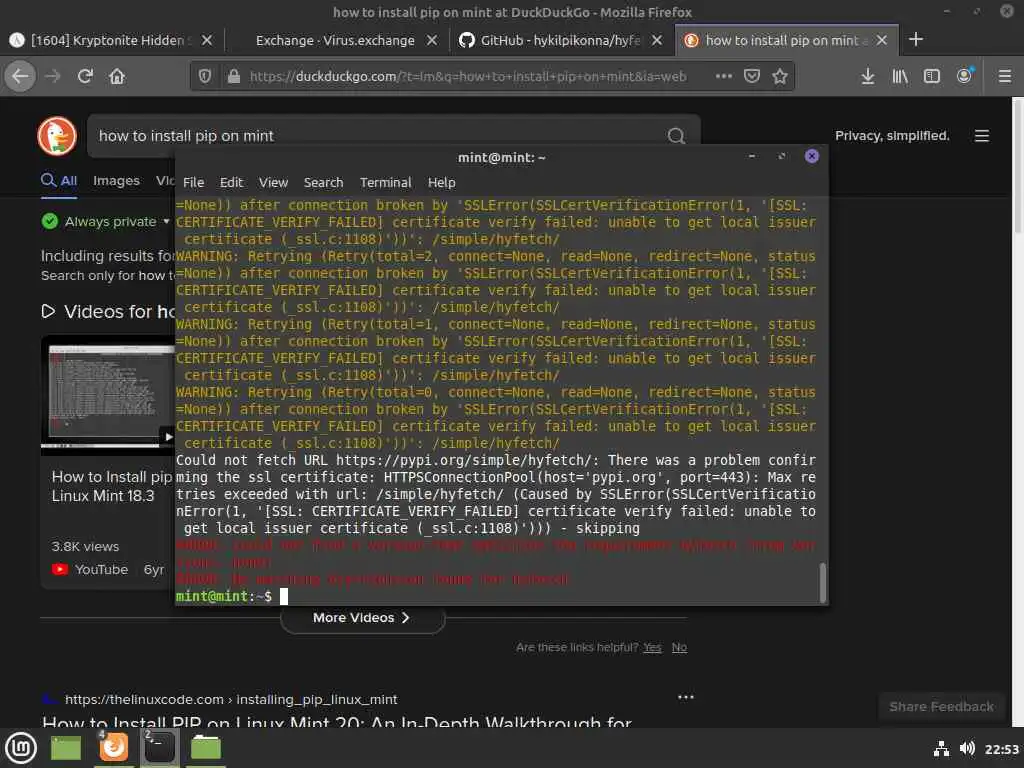This screenshot has height=768, width=1024.
Task: Open Linux Mint start menu
Action: point(21,748)
